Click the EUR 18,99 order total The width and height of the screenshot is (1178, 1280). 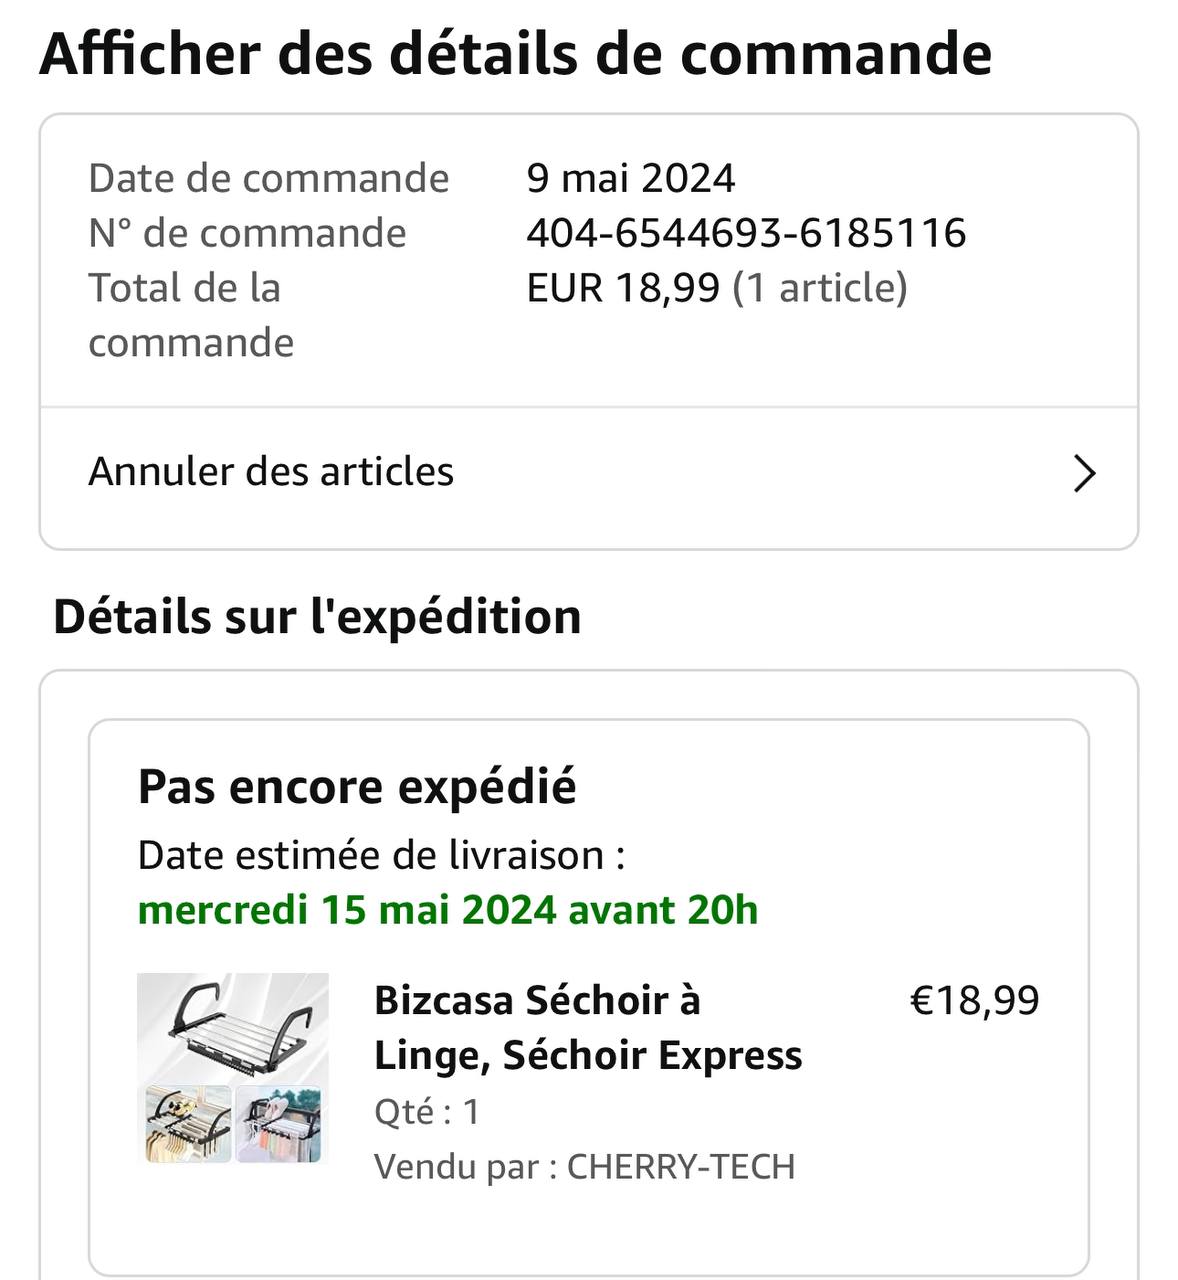point(623,288)
